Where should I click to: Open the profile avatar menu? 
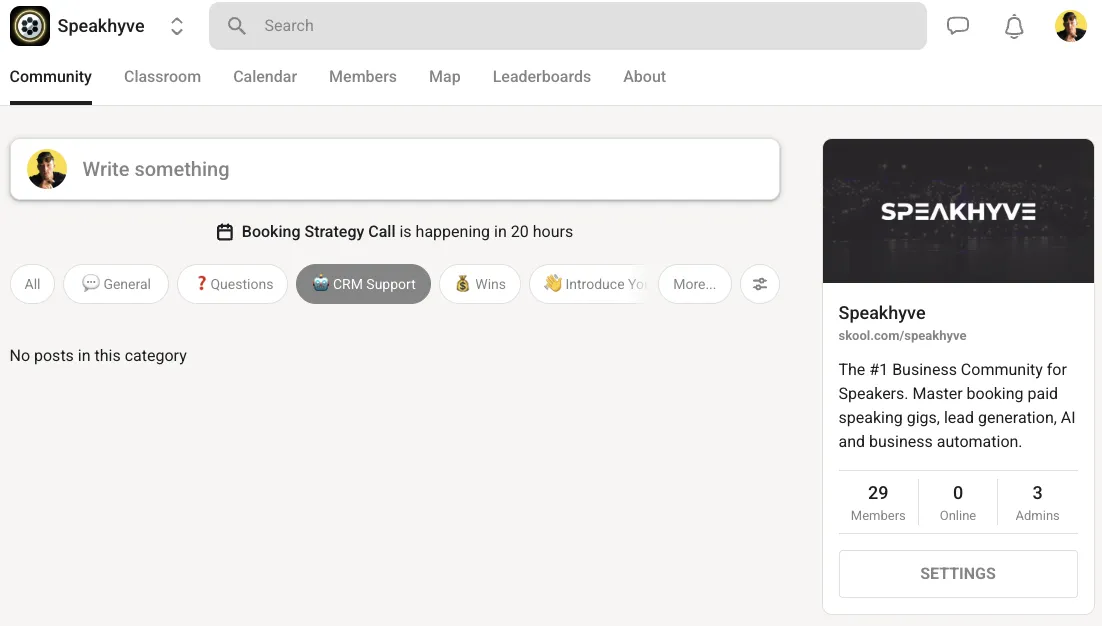pos(1070,26)
